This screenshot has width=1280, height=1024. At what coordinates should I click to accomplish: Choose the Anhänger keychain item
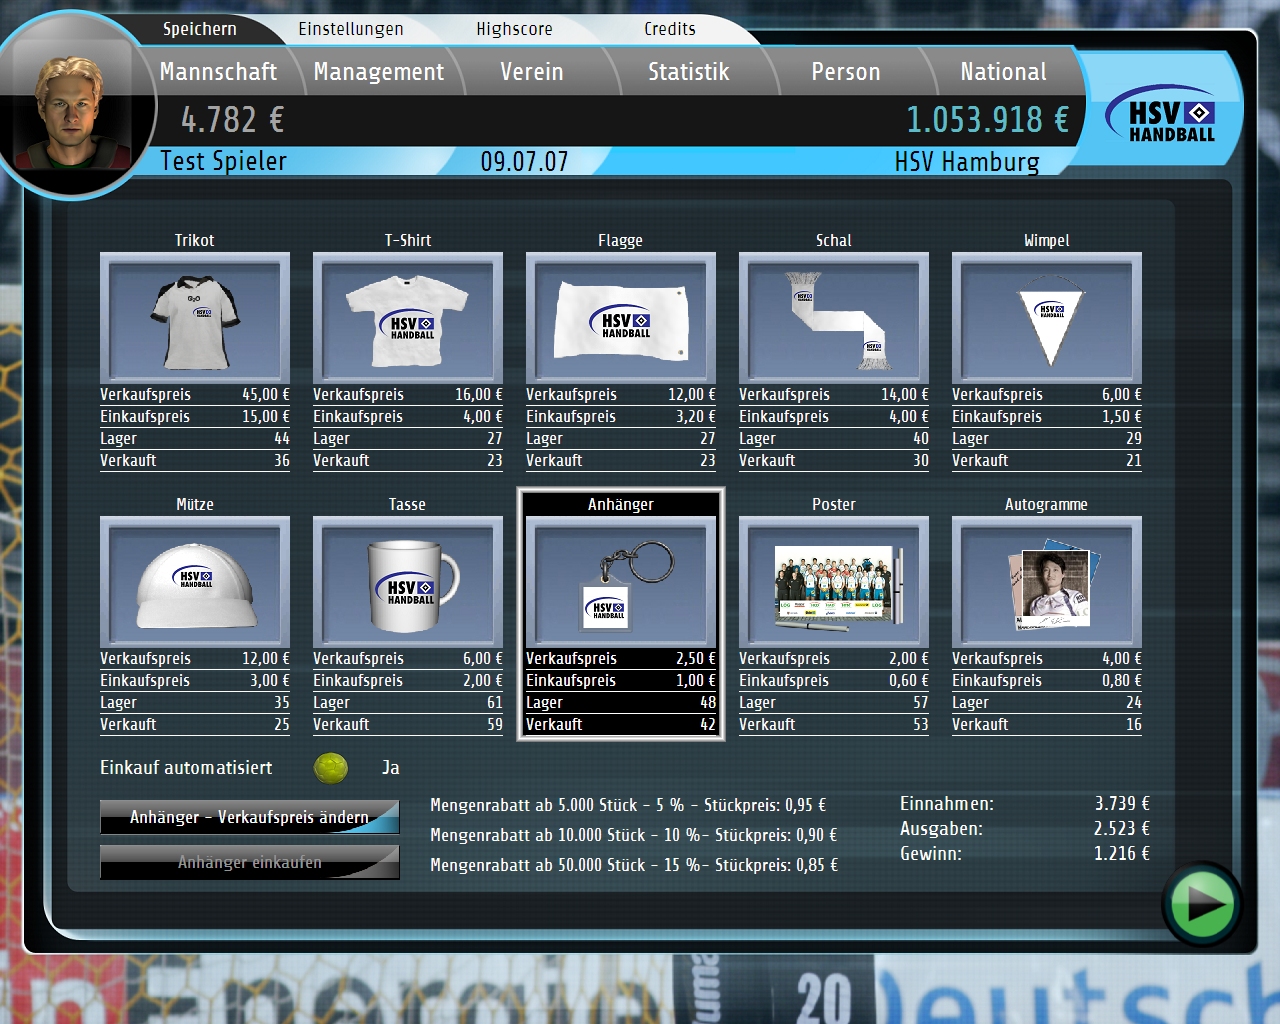click(x=621, y=581)
